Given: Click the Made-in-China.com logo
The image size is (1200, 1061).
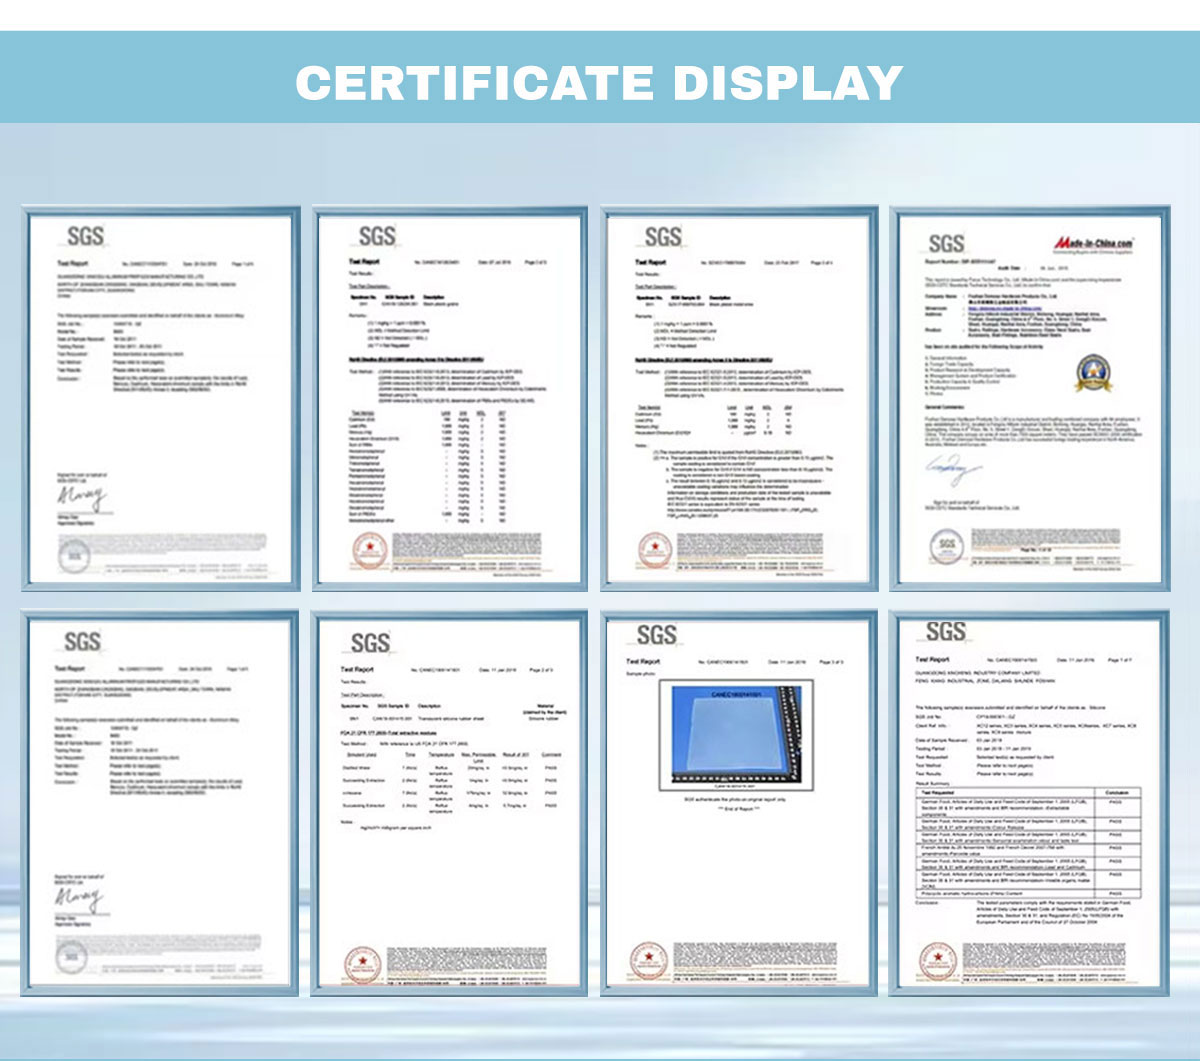Looking at the screenshot, I should click(x=1092, y=244).
